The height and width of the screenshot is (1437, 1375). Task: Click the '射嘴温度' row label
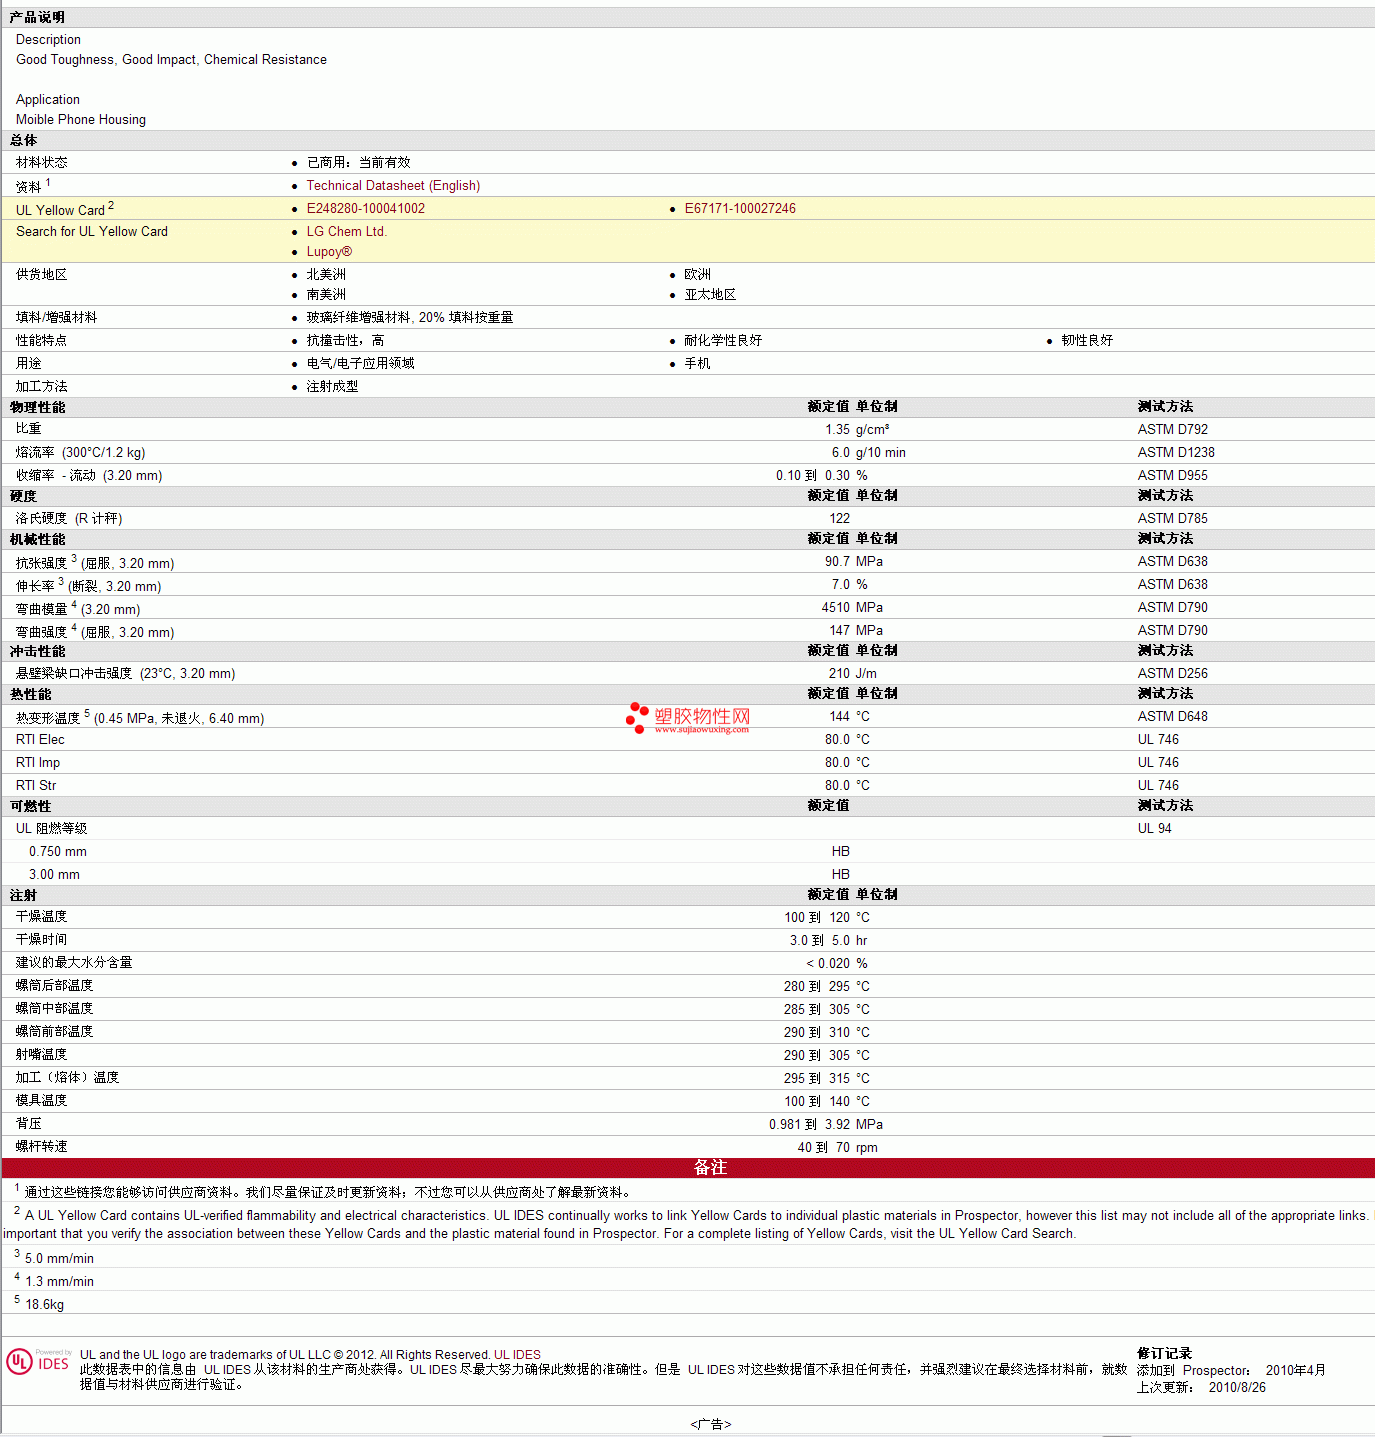42,1055
